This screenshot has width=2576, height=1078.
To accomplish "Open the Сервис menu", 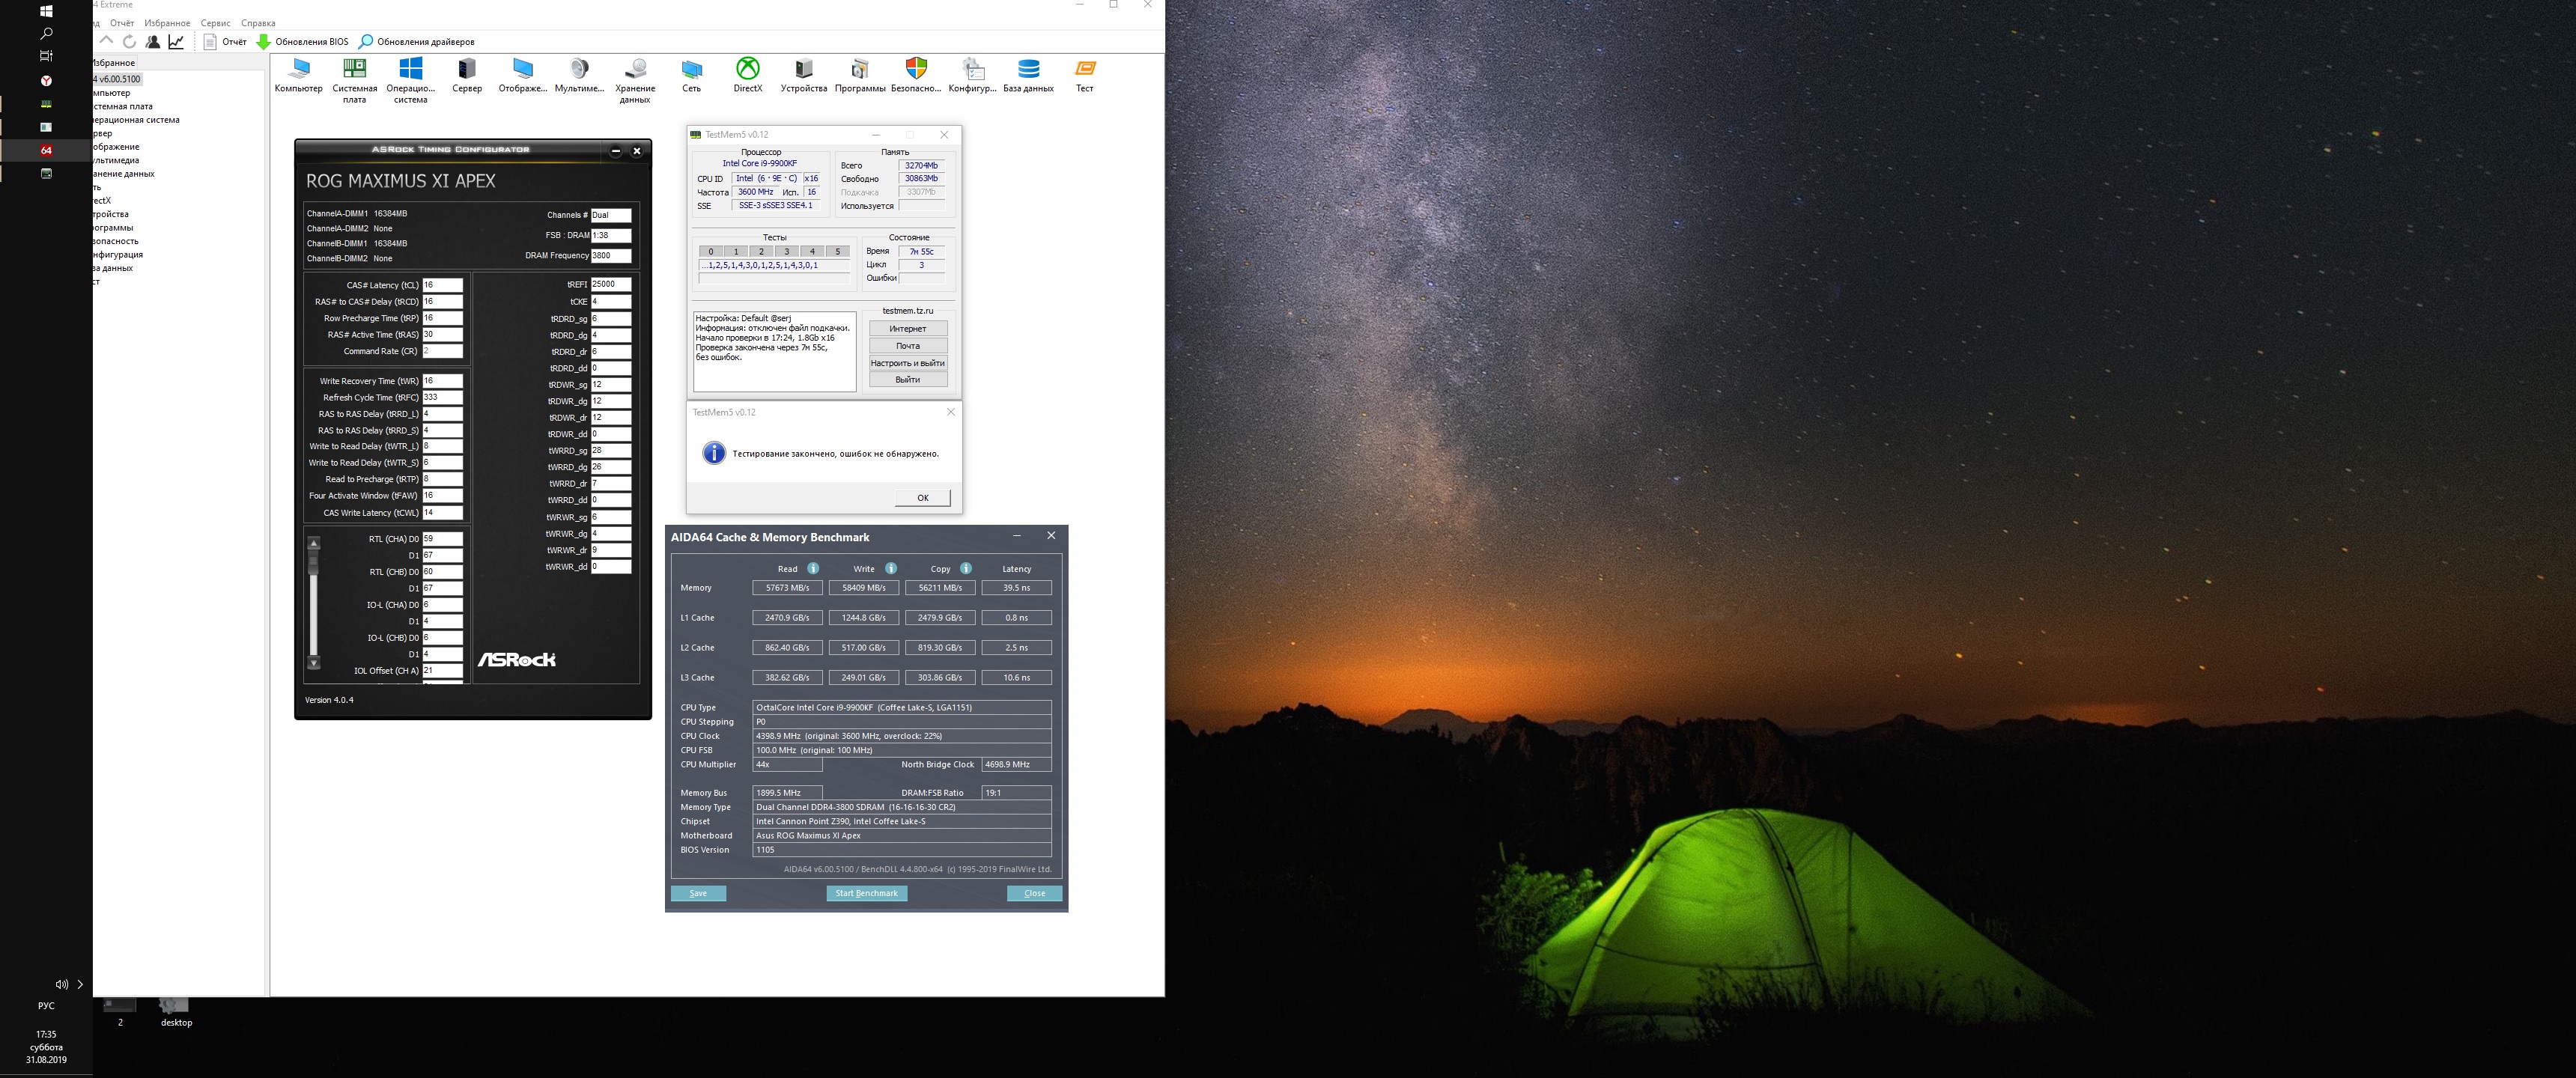I will click(215, 23).
